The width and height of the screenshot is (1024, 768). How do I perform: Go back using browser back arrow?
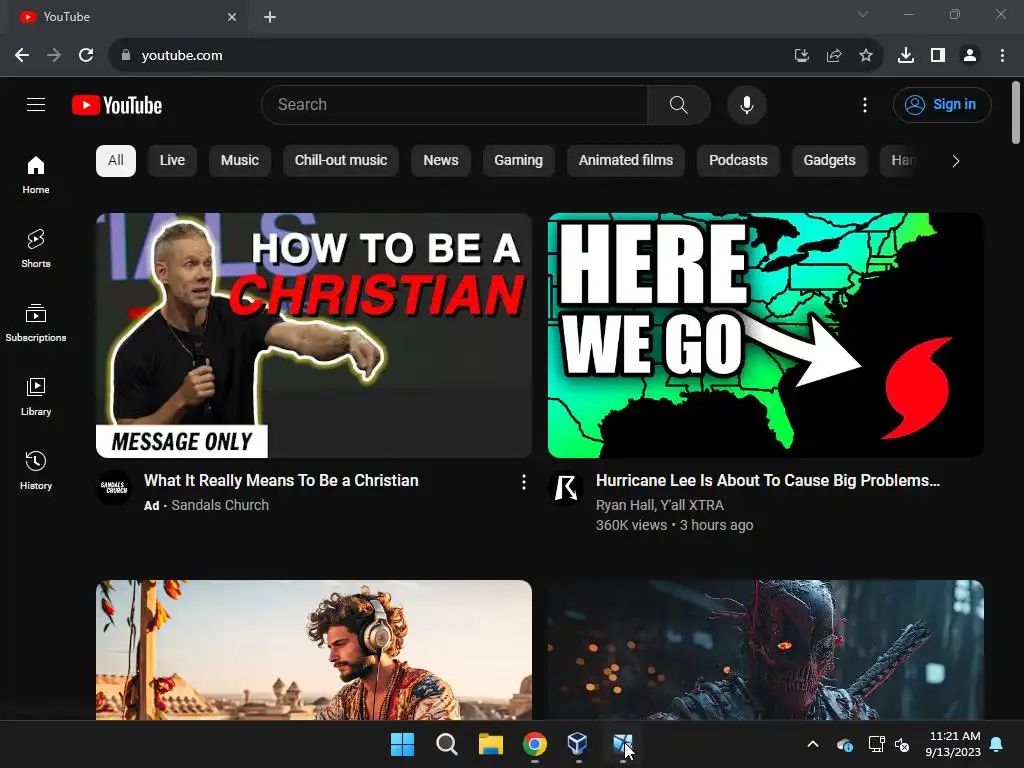[22, 56]
